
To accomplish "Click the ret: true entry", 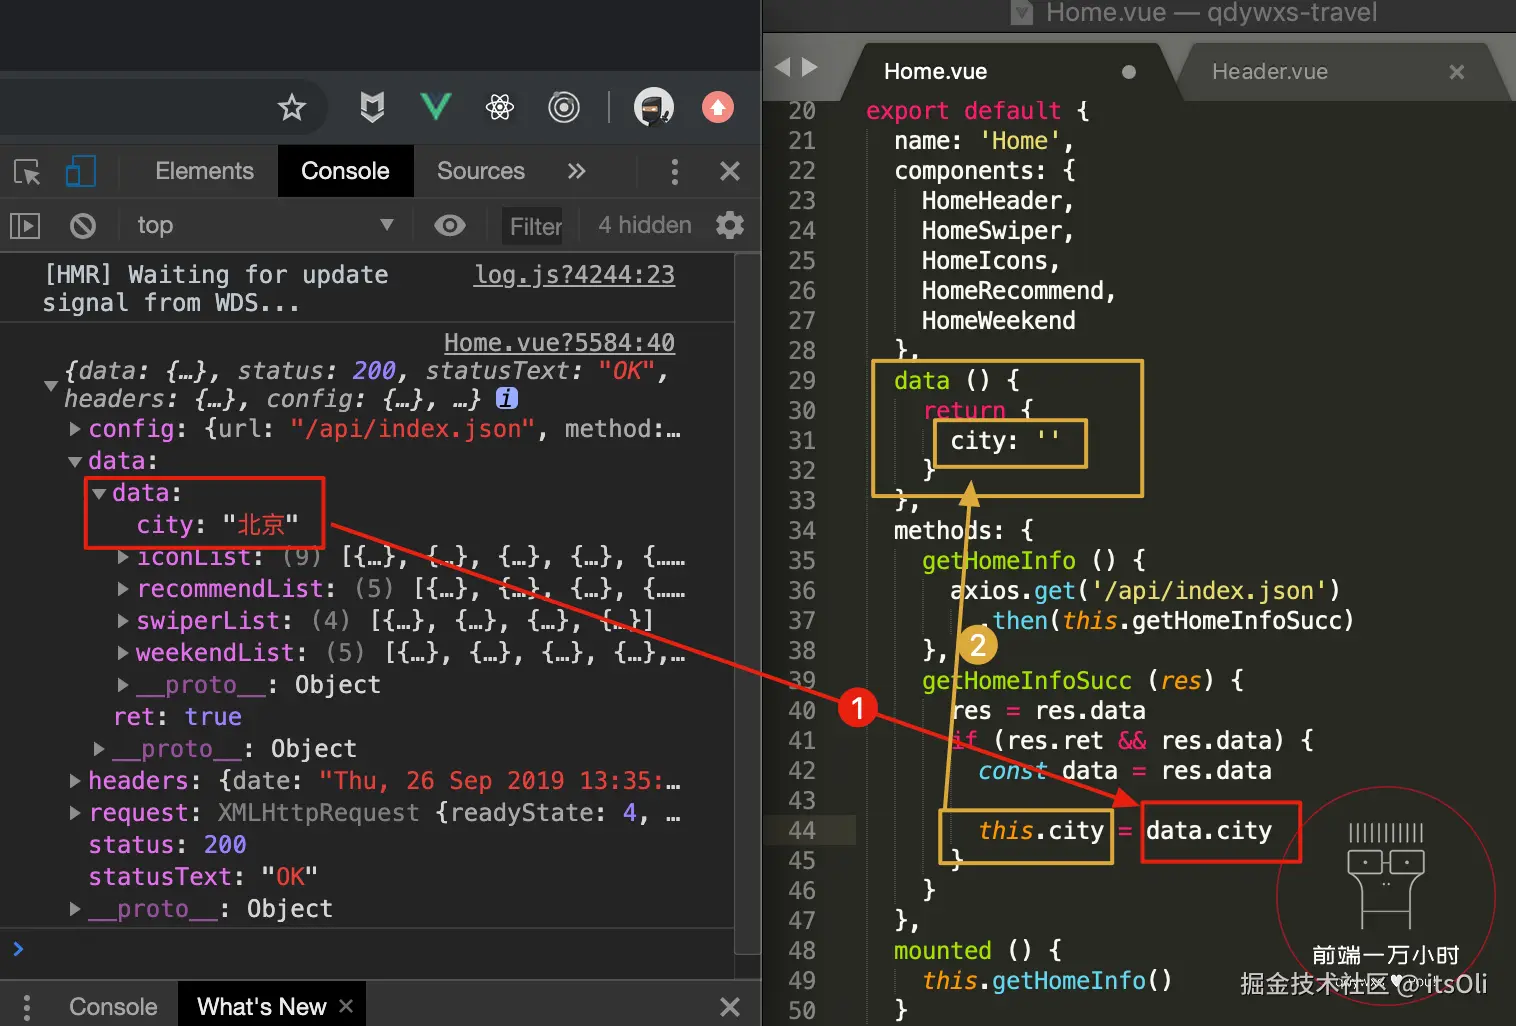I will coord(178,717).
